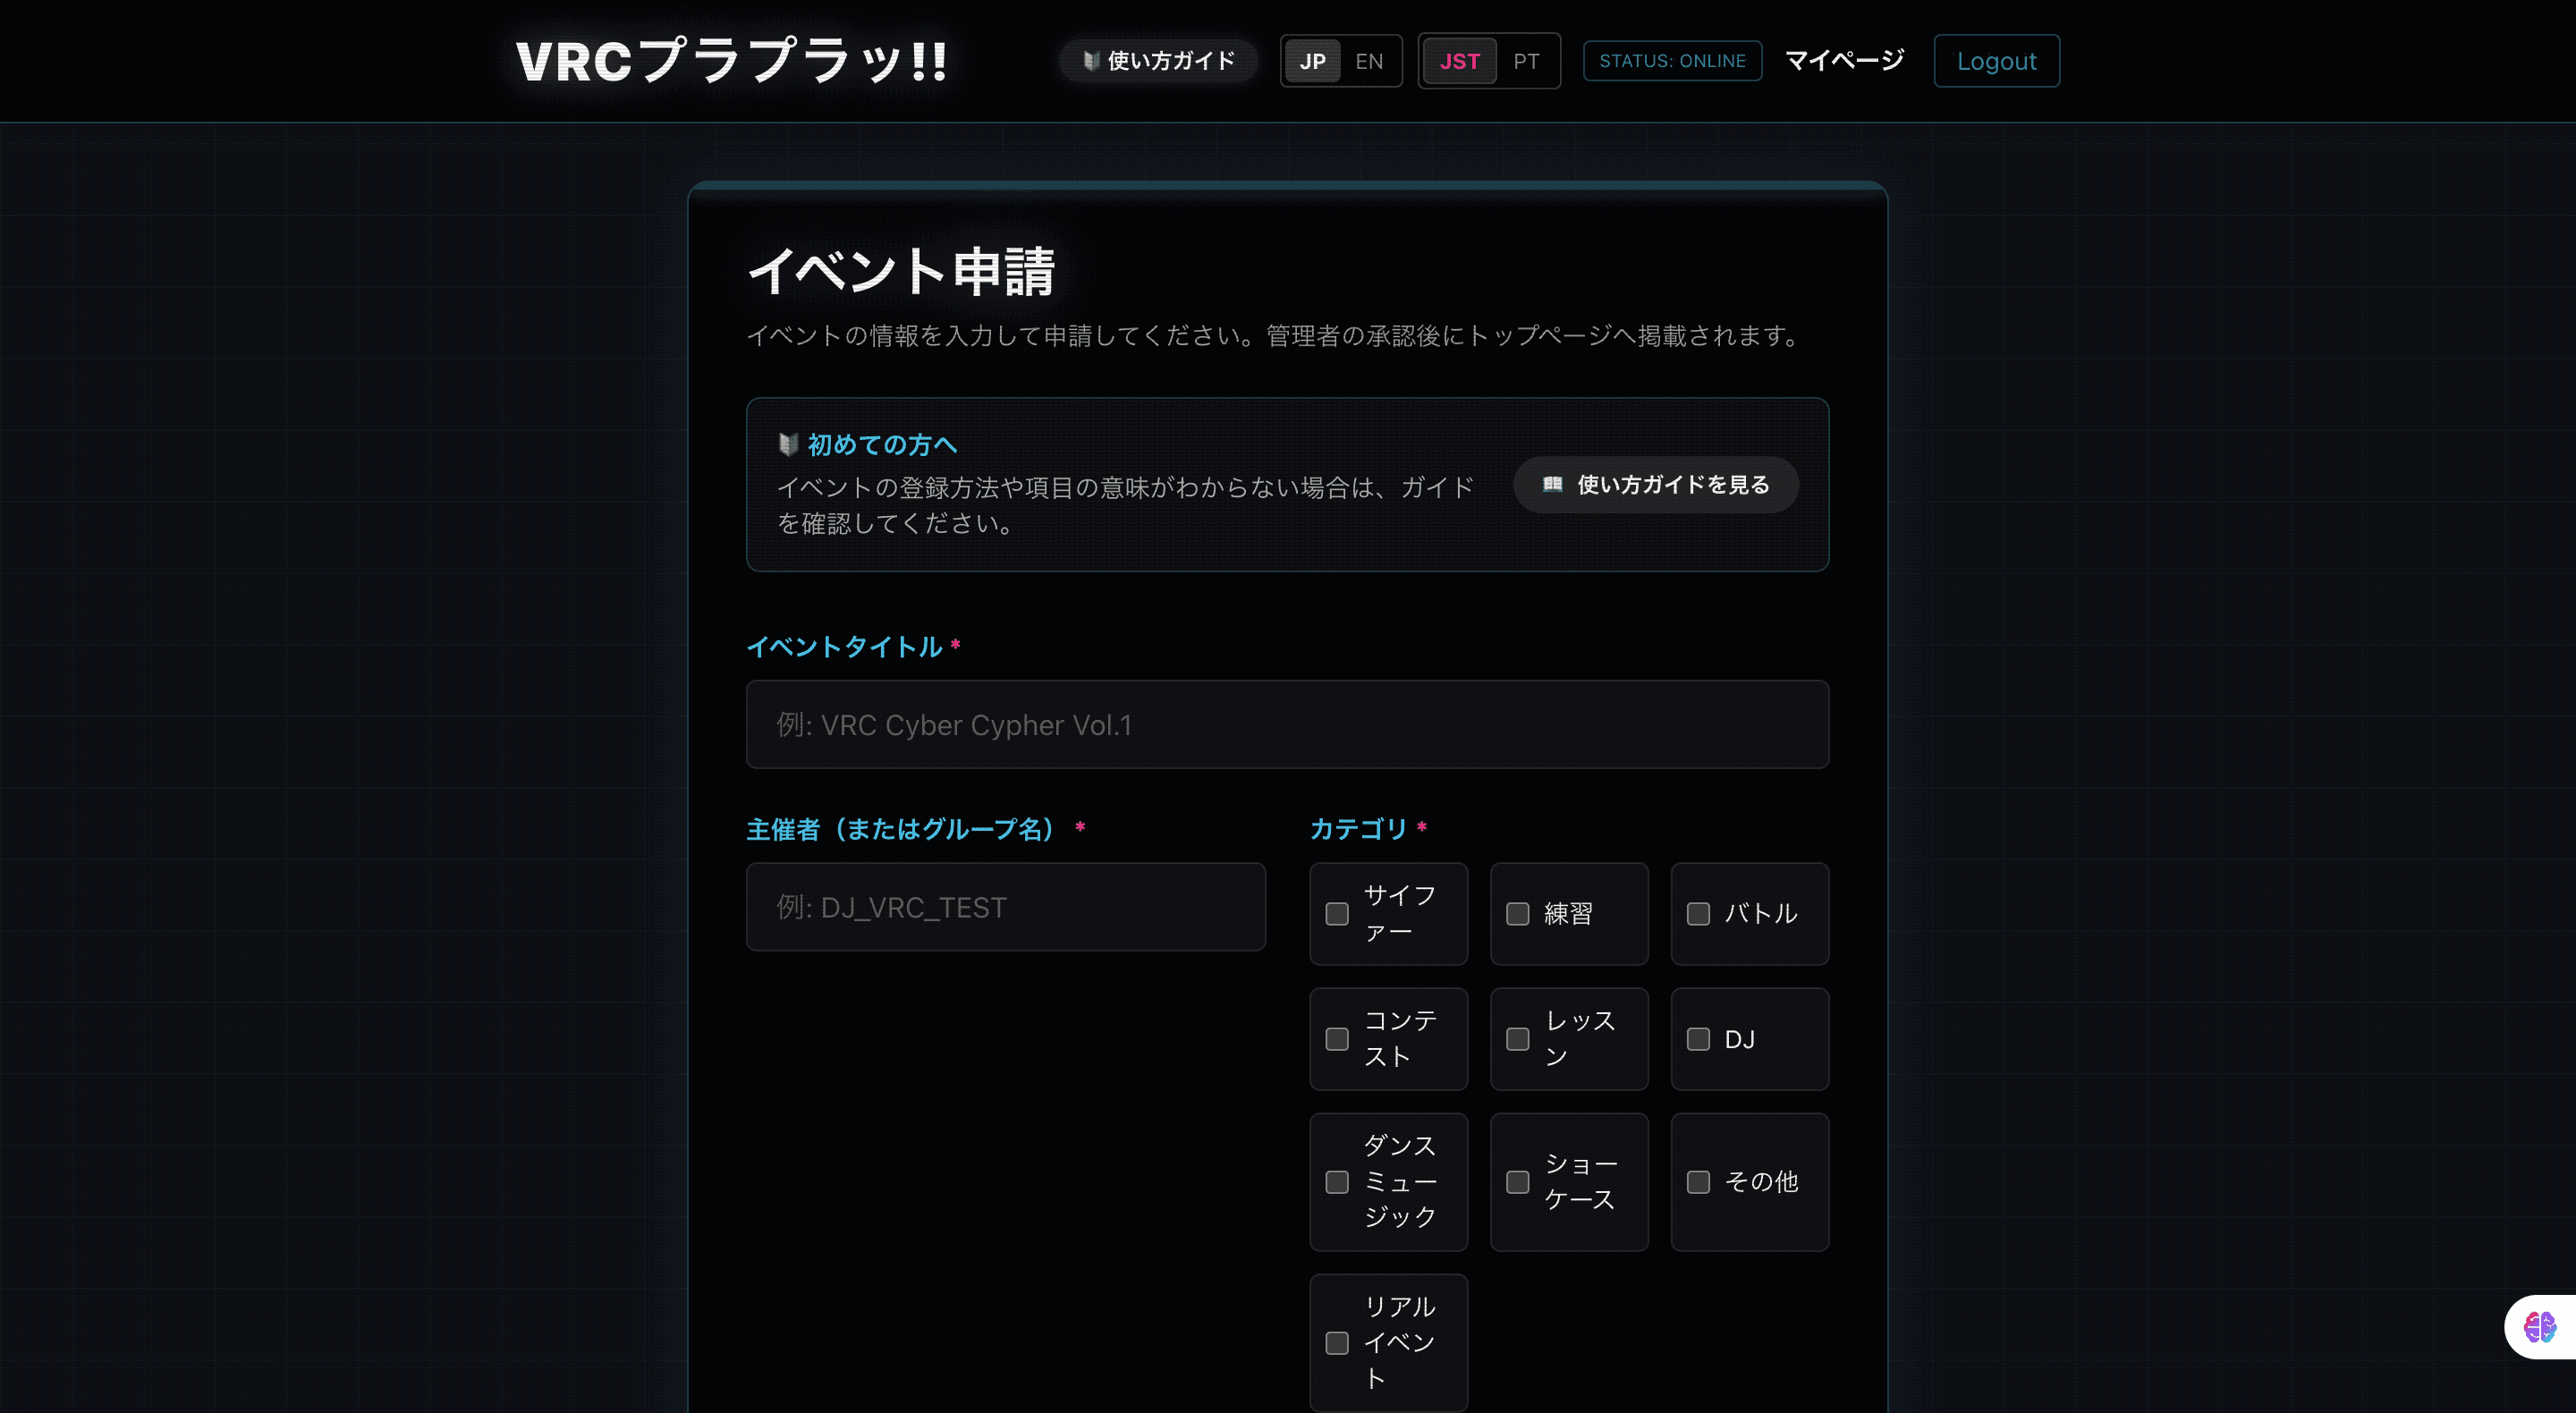Open the brain assistant widget at bottom right

[2539, 1327]
